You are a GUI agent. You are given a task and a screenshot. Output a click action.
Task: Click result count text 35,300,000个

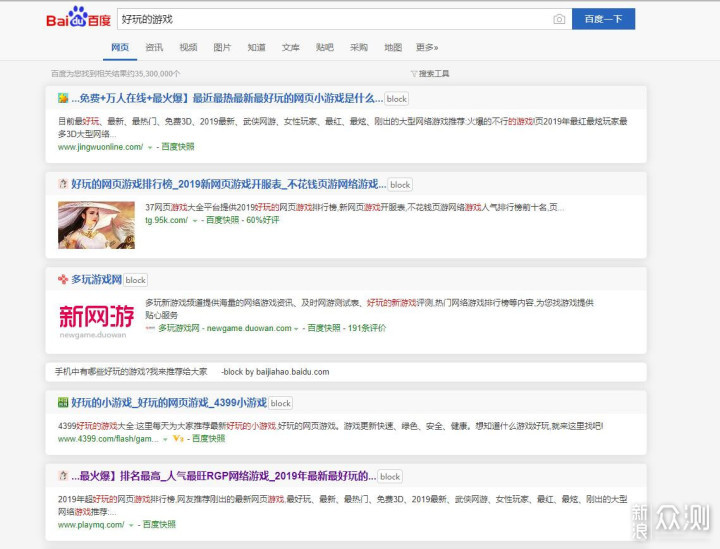(157, 73)
